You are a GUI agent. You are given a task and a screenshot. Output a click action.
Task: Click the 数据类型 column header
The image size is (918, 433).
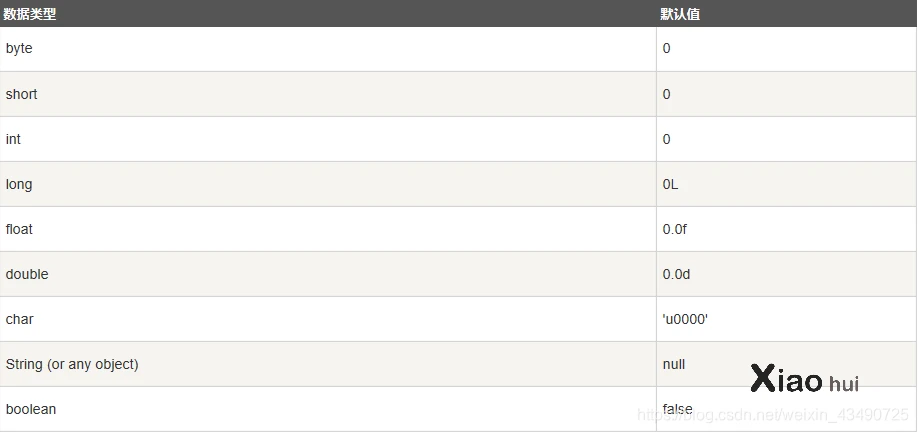click(32, 14)
